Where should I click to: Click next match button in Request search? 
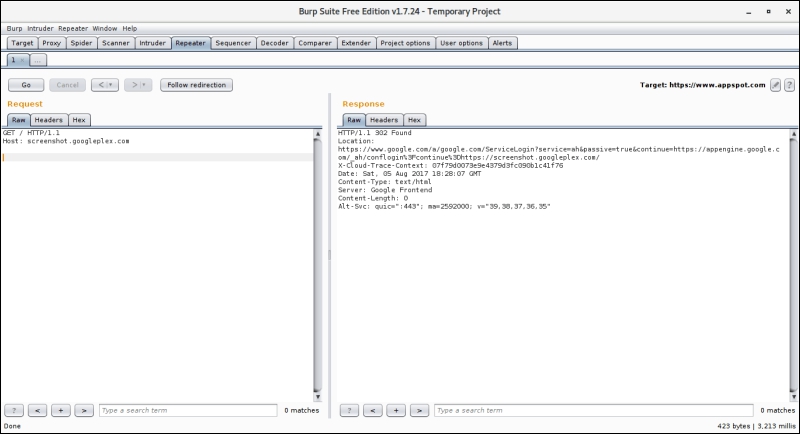tap(84, 410)
